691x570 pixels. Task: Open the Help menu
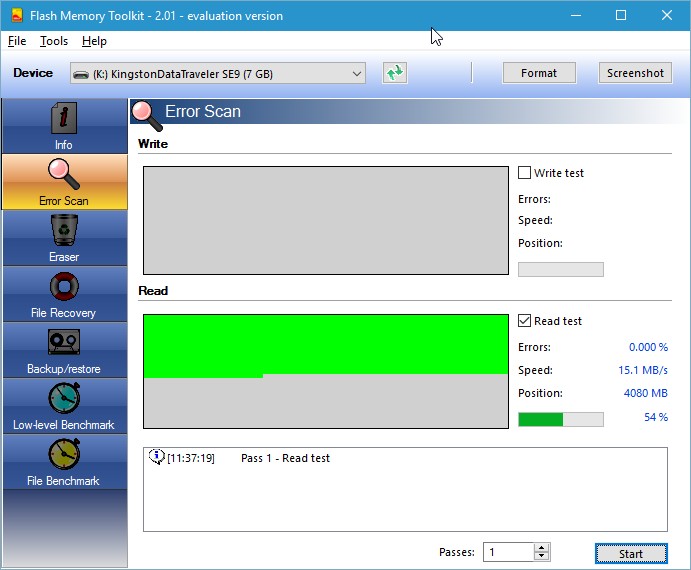(x=94, y=41)
